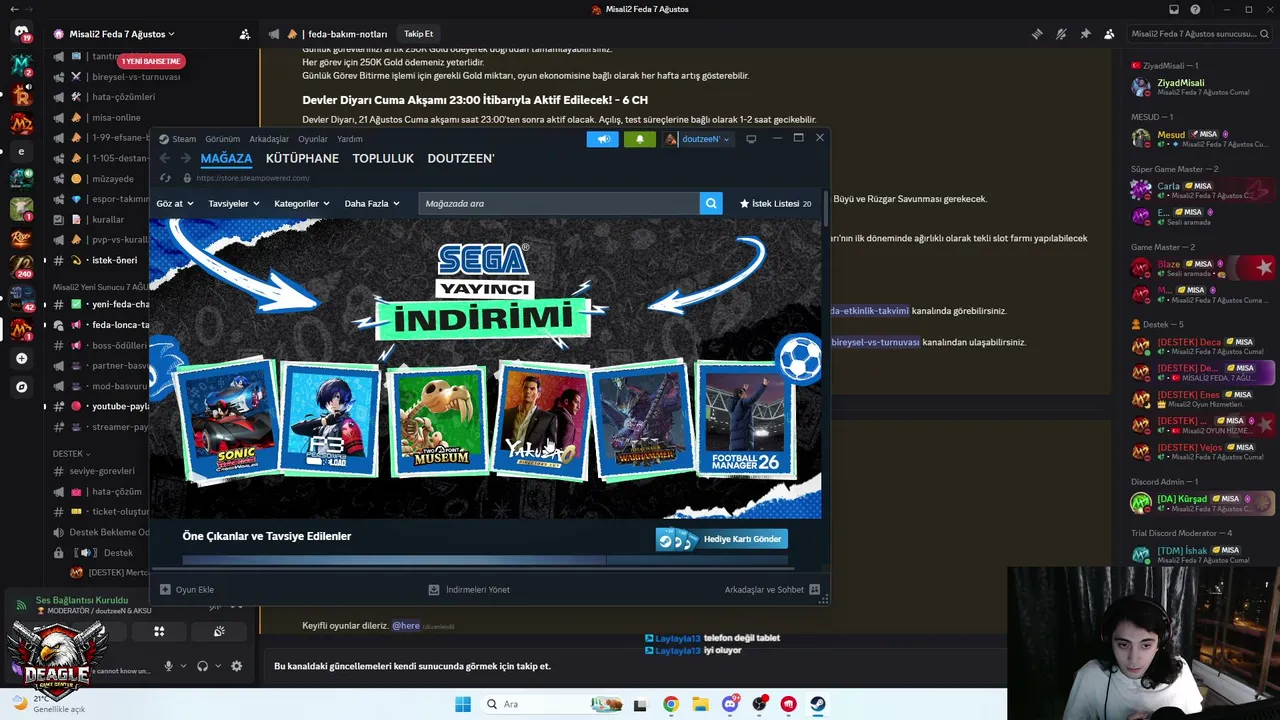Toggle Discord member list
Screen dimensions: 1280x720
click(1109, 34)
